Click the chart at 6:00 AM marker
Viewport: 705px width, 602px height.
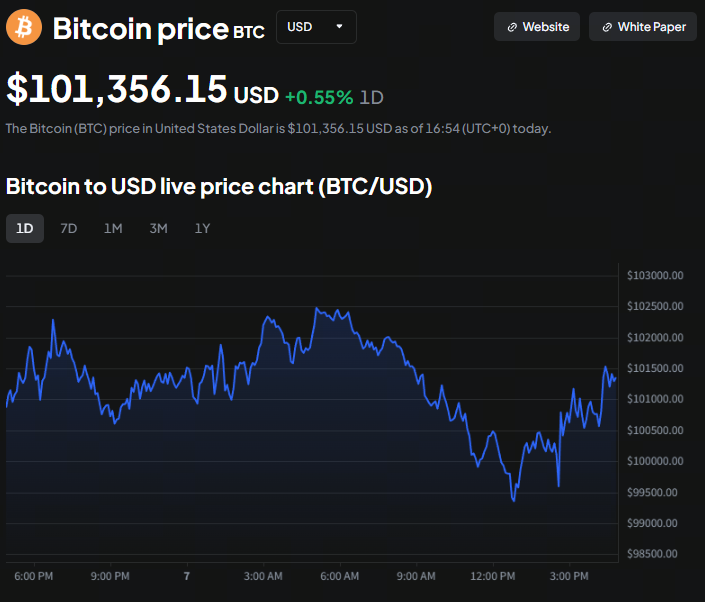tap(340, 576)
